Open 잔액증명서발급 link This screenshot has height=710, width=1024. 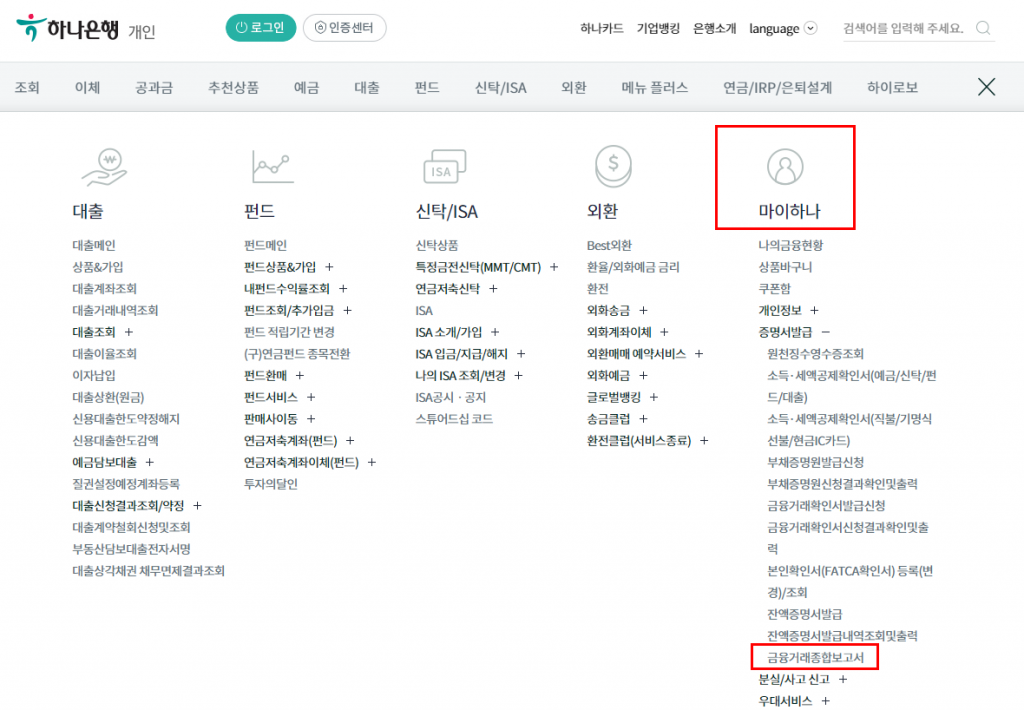[805, 615]
